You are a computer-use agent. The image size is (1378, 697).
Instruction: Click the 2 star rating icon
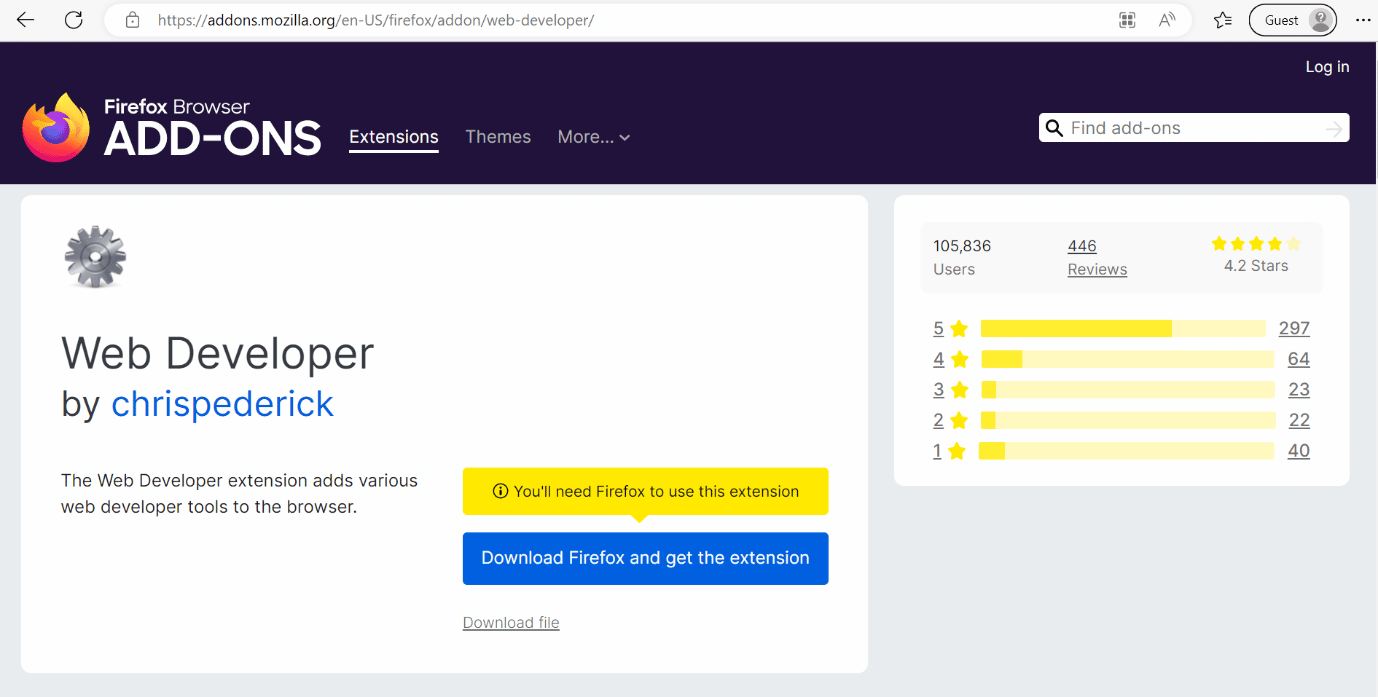tap(960, 420)
